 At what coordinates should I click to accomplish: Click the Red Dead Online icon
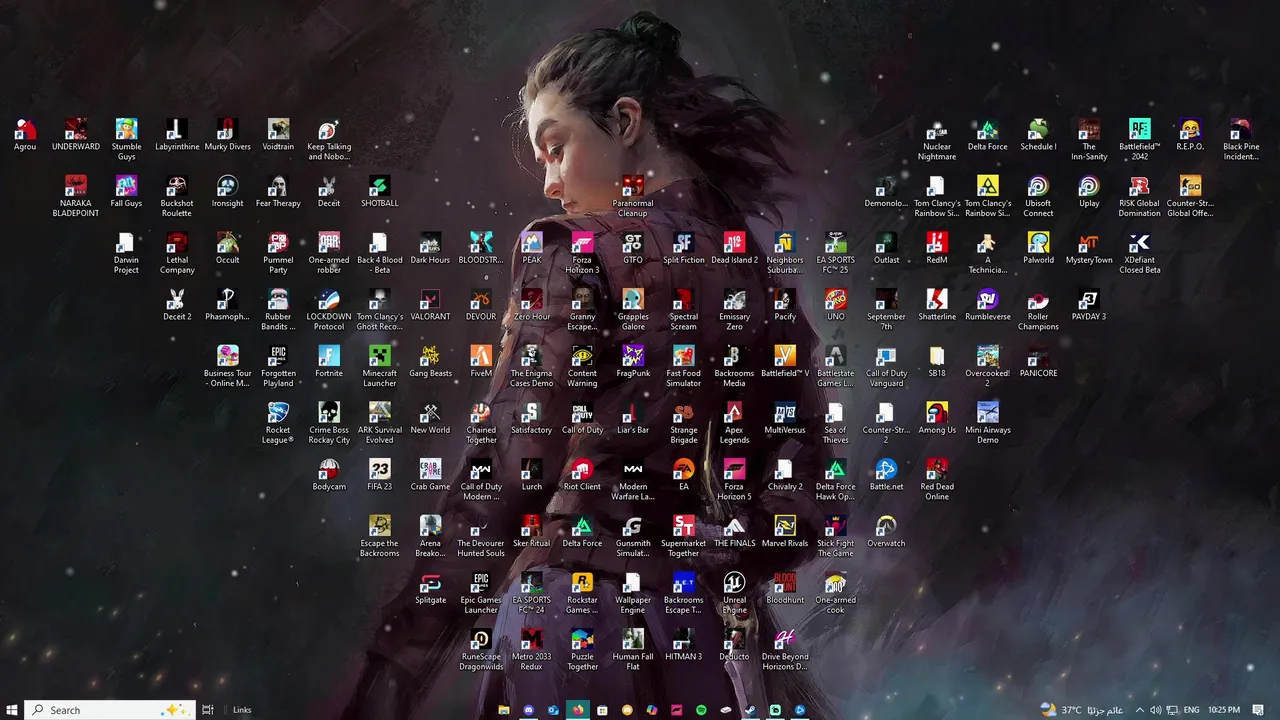click(x=937, y=481)
